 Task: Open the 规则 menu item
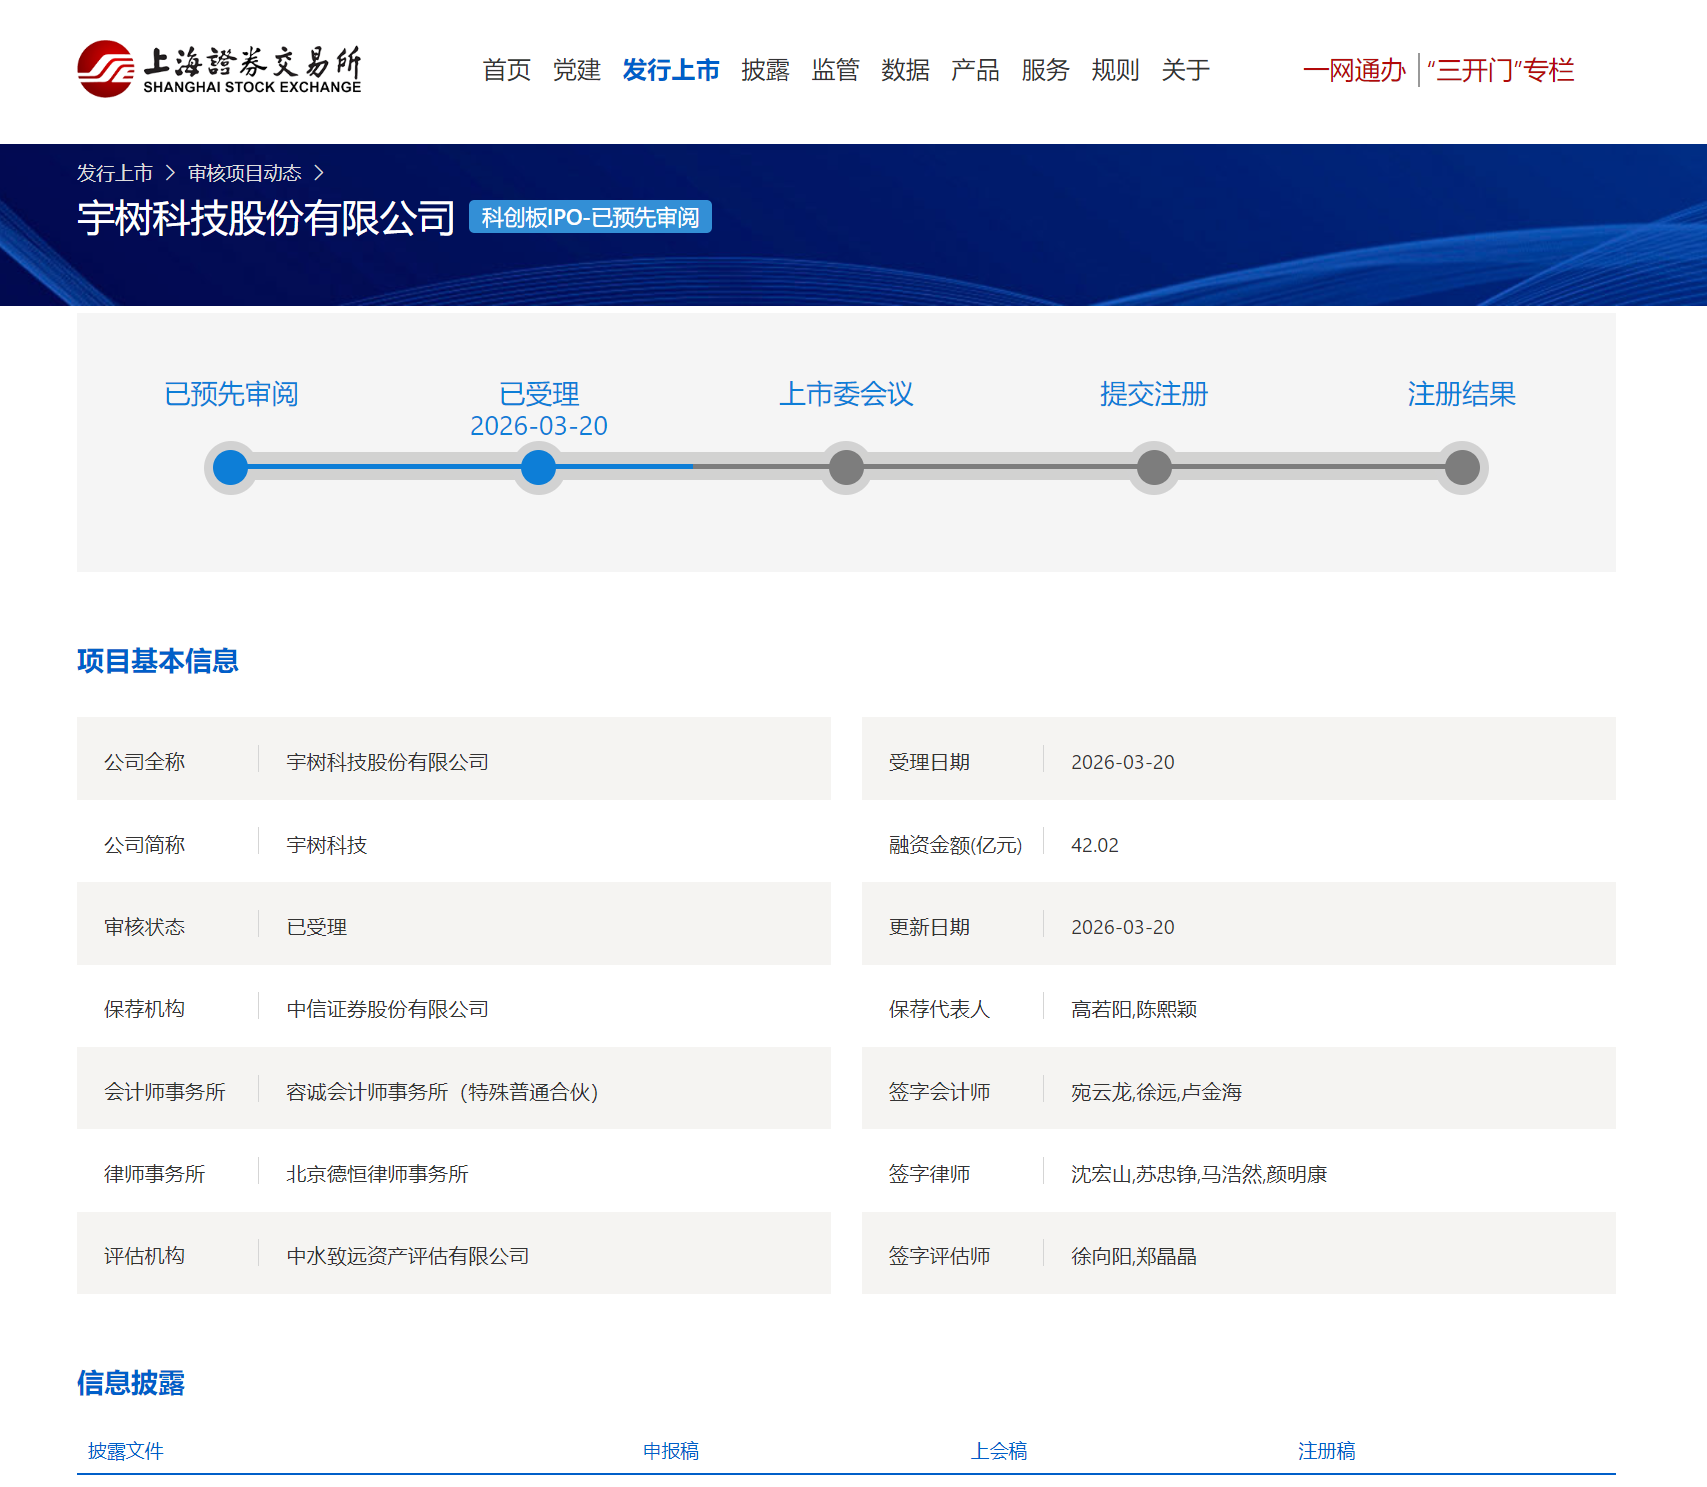point(1115,70)
